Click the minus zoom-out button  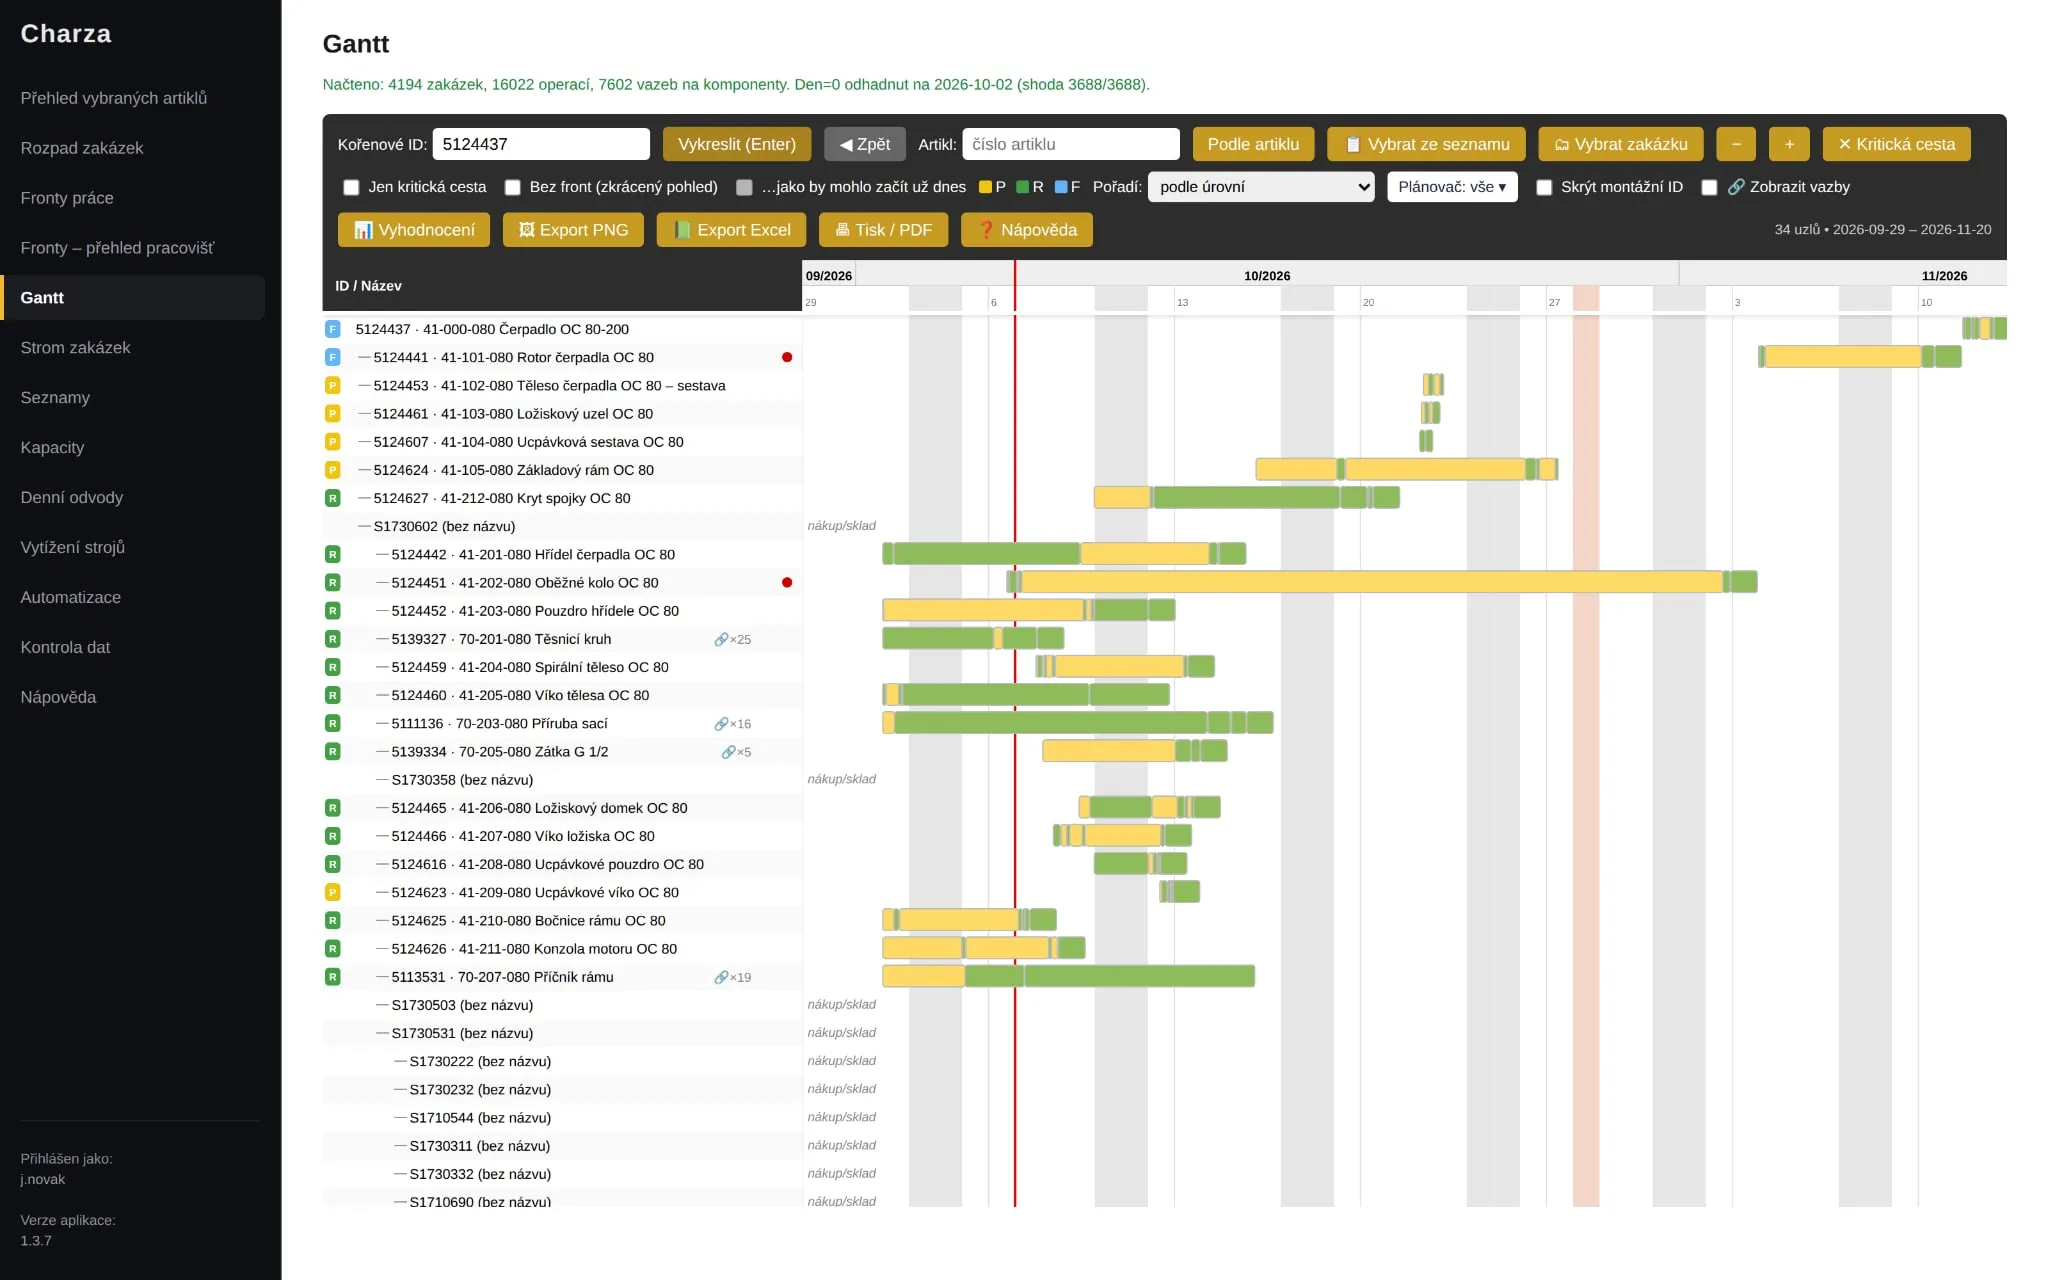coord(1736,144)
